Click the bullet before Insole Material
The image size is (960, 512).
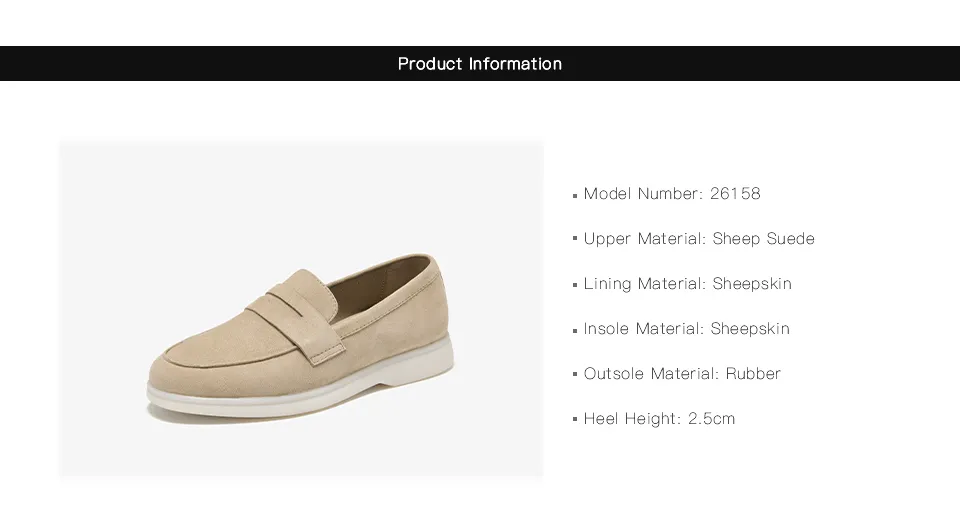click(575, 331)
